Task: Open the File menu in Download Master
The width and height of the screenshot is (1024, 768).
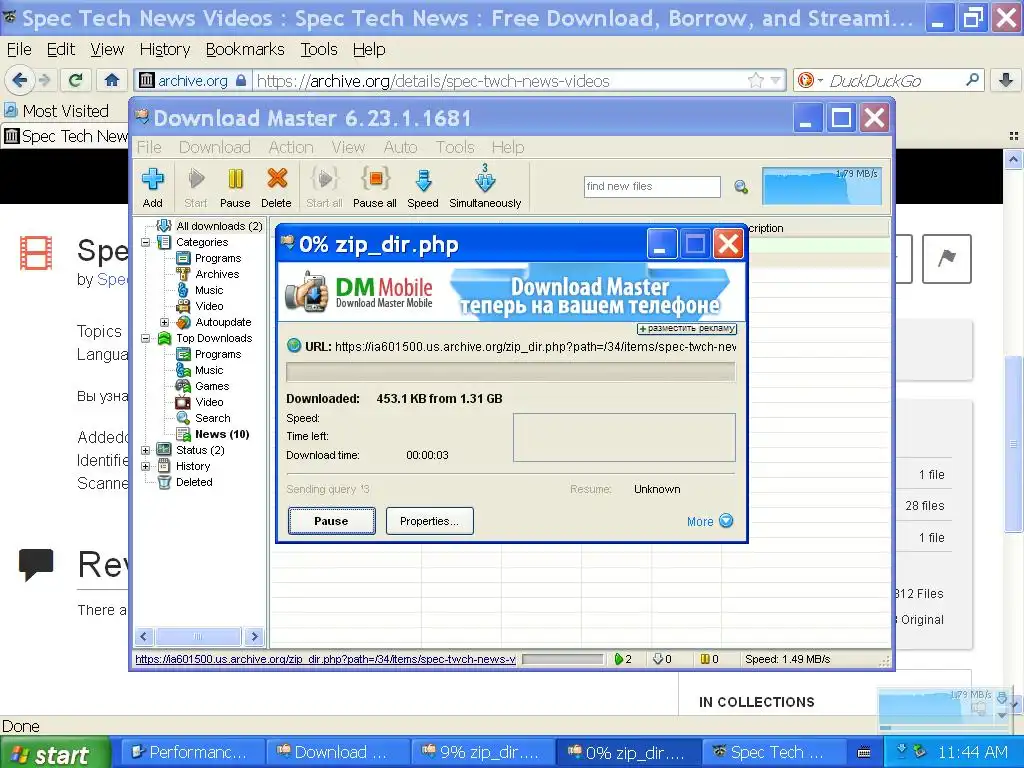Action: pos(149,148)
